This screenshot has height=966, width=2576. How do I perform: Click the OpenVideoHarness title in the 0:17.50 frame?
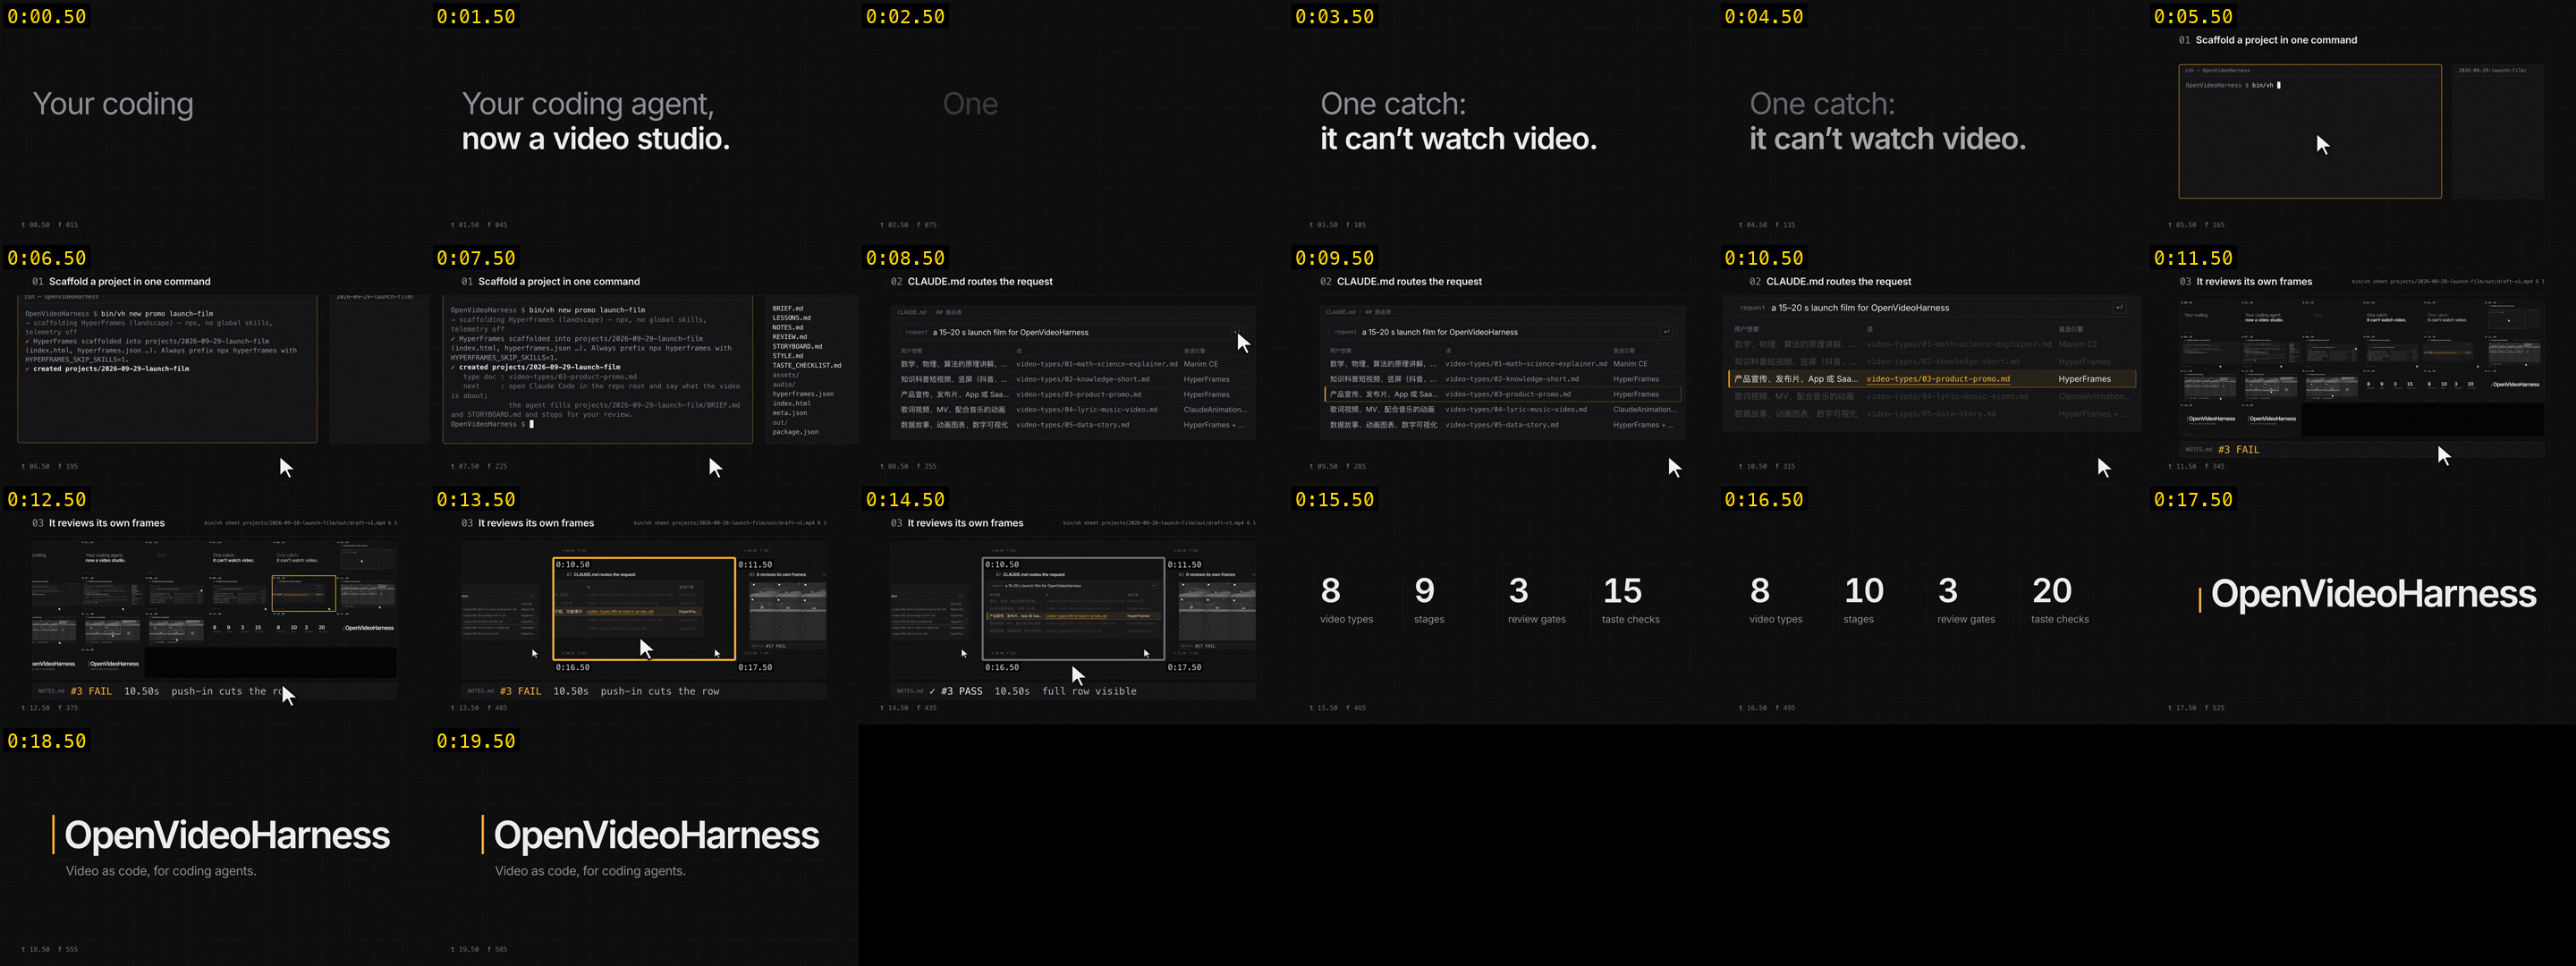point(2373,594)
